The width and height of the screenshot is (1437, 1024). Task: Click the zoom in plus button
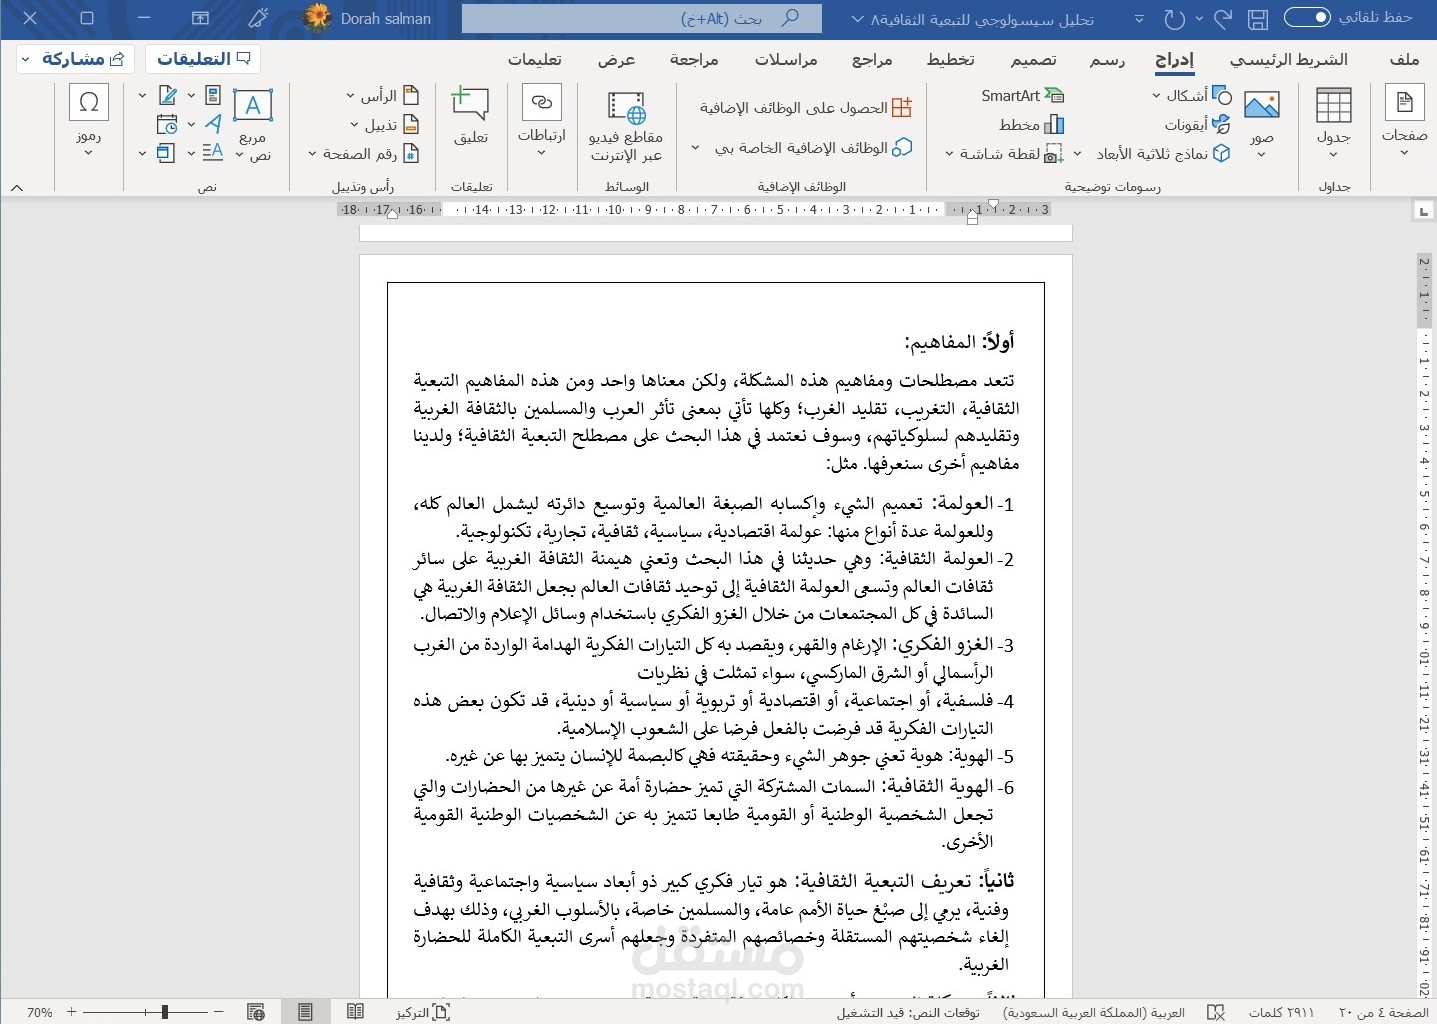[x=71, y=1012]
